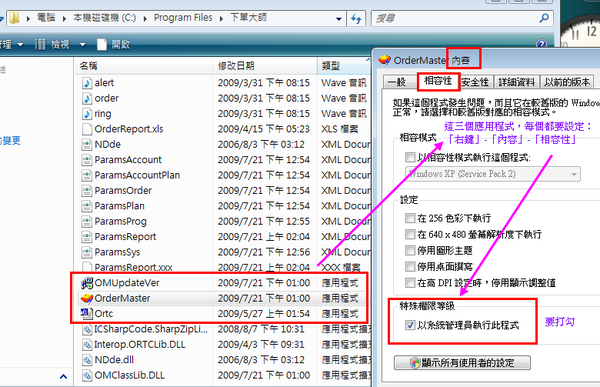Click the ParamsReport XML icon
The height and width of the screenshot is (387, 600).
click(87, 237)
